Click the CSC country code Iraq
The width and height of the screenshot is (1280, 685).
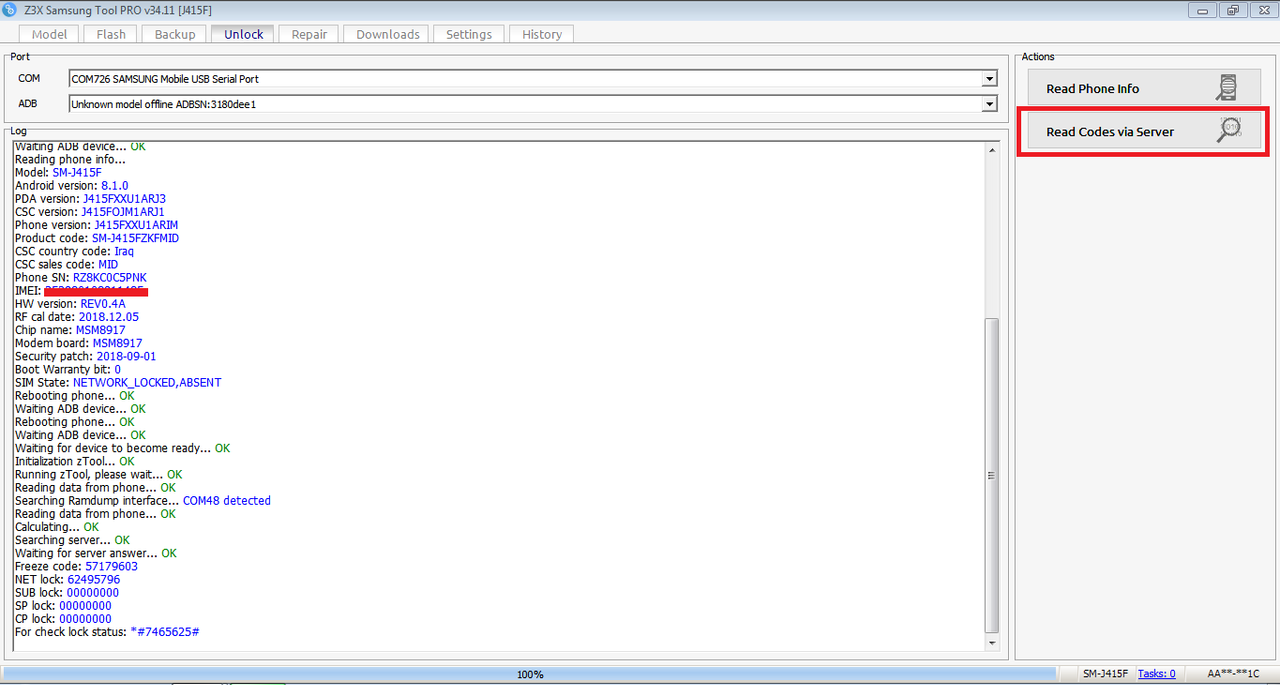pos(124,251)
